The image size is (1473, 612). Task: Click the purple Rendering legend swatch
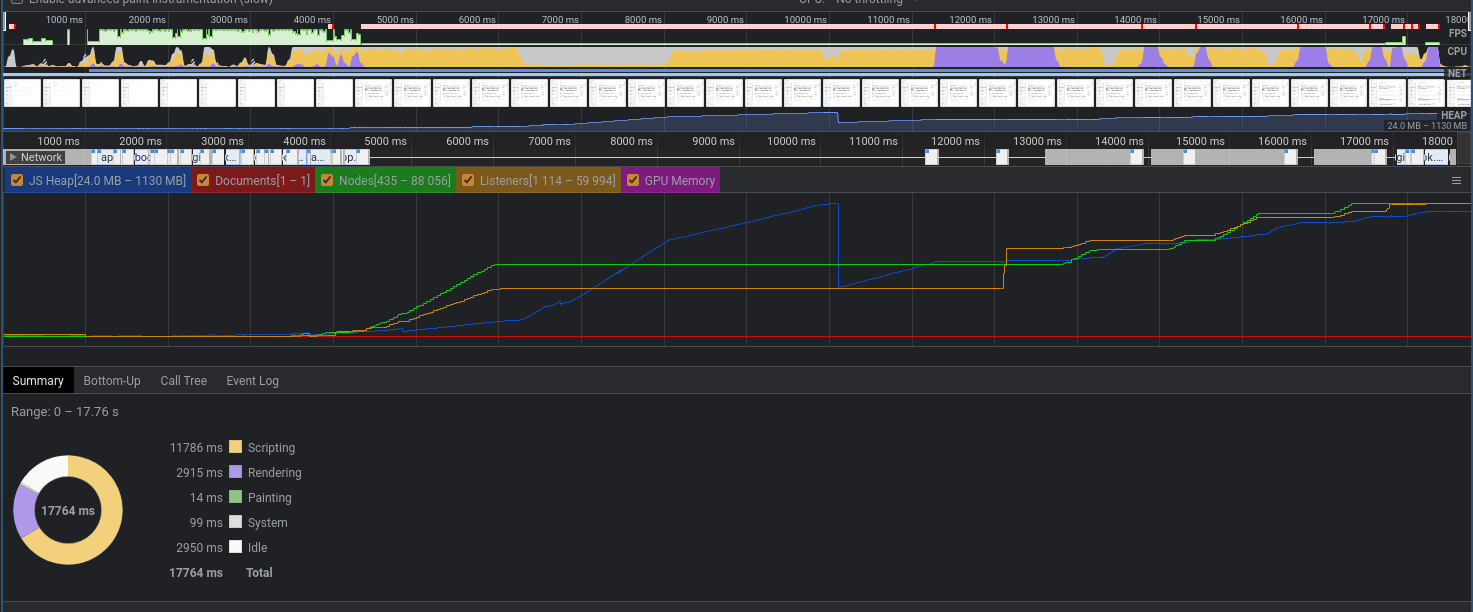(236, 472)
